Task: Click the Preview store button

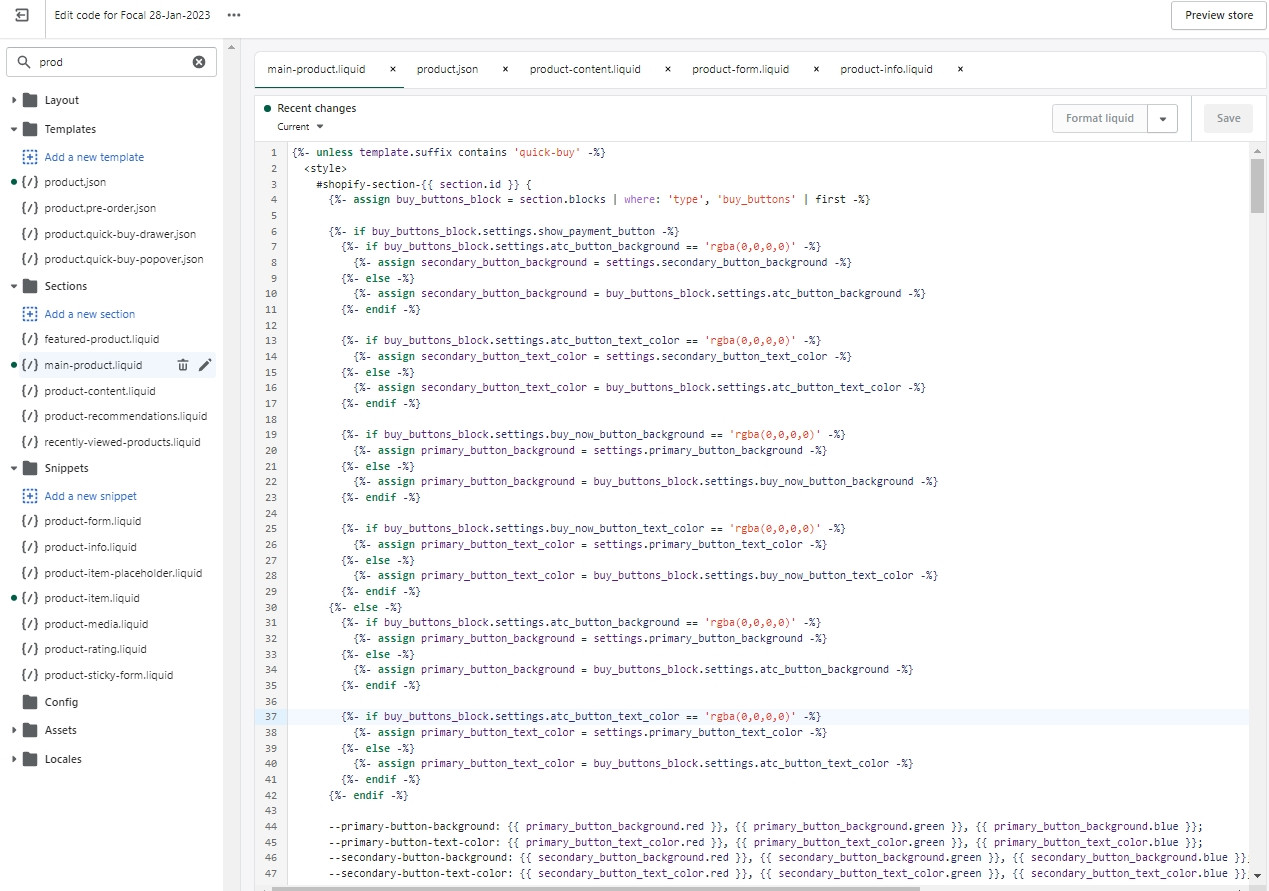Action: 1218,15
